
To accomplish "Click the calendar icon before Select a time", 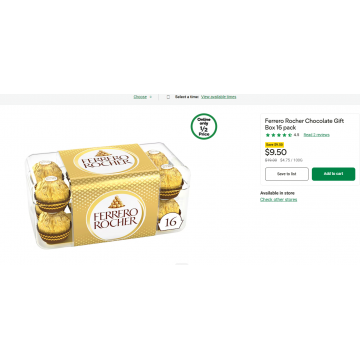I will pos(168,97).
